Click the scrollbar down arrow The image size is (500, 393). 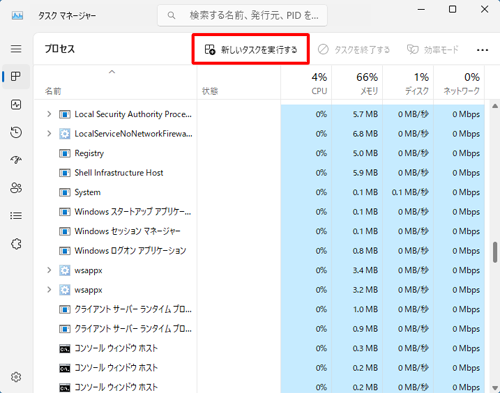coord(495,388)
